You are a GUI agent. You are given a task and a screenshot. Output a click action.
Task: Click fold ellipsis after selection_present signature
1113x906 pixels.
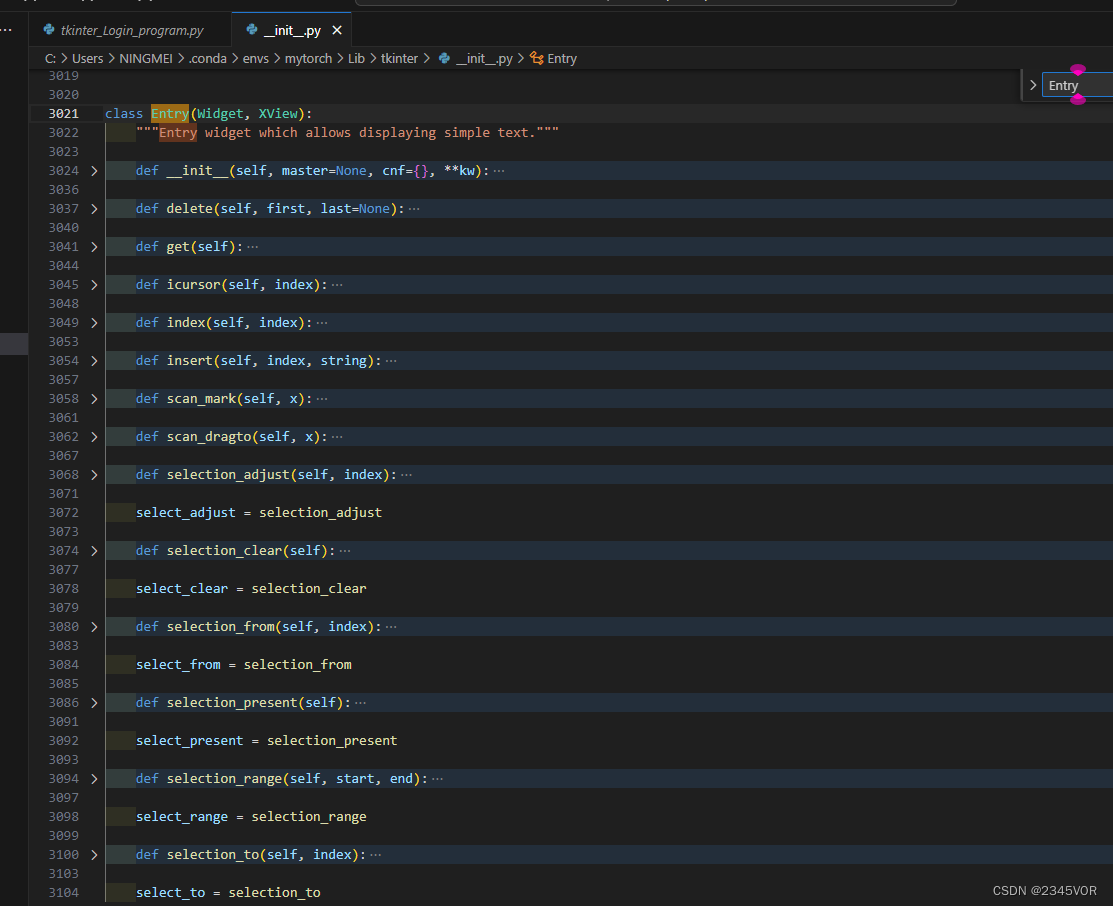361,702
